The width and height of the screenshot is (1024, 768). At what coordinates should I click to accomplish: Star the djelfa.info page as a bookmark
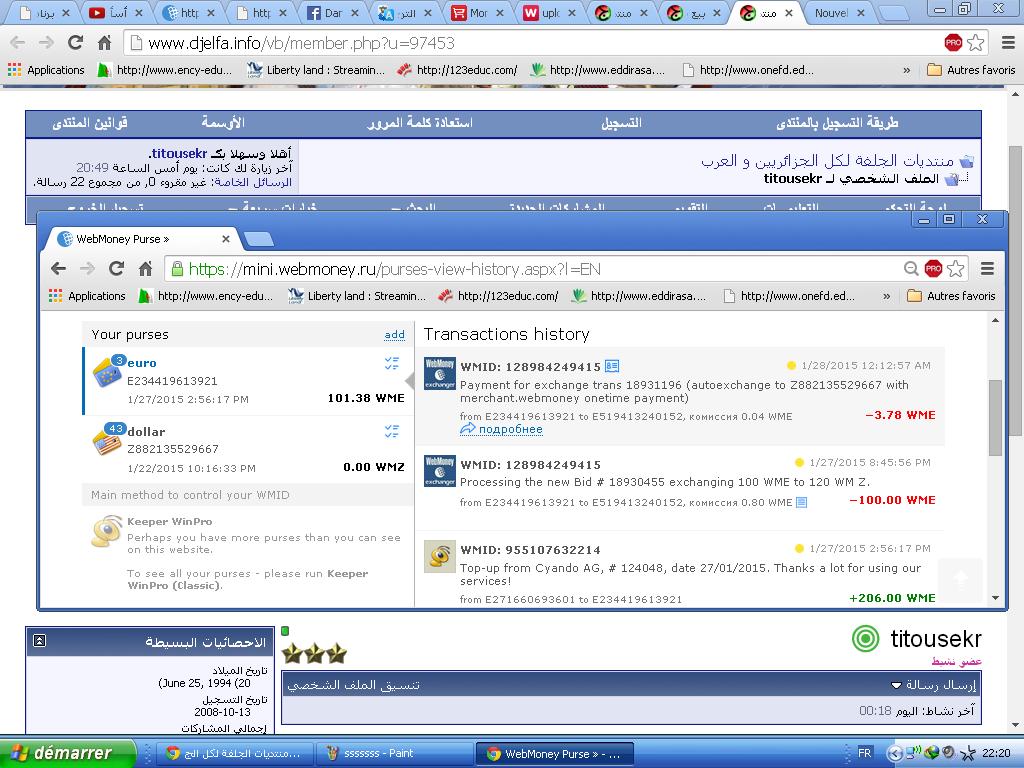pyautogui.click(x=976, y=42)
